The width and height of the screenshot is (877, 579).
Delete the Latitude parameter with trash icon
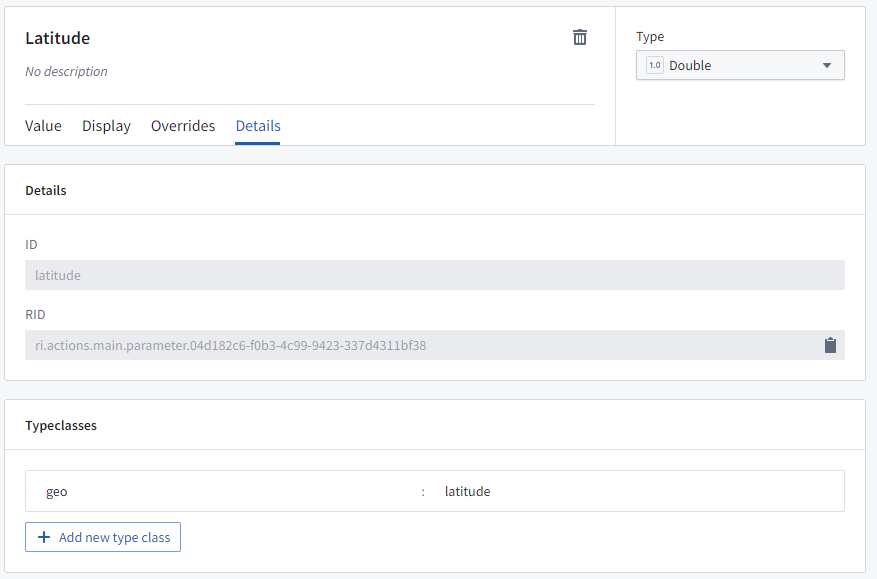click(x=580, y=37)
